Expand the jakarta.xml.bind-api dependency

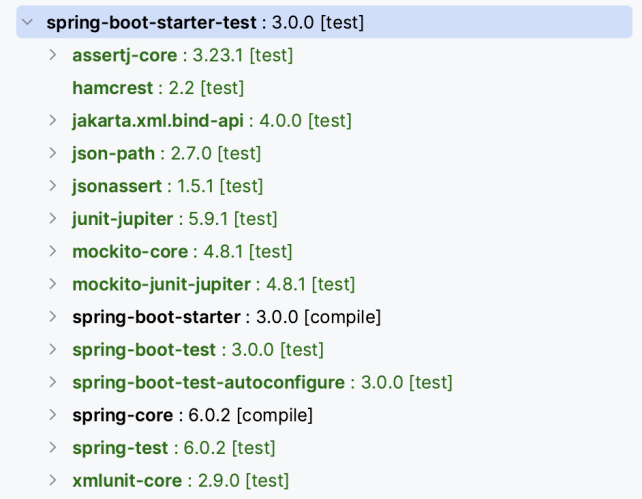pos(53,120)
